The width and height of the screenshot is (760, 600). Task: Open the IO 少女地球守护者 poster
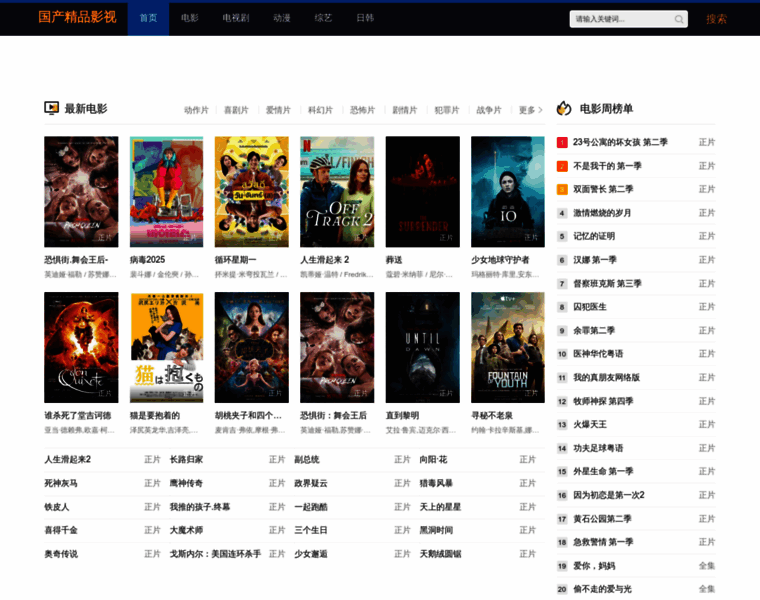coord(508,191)
